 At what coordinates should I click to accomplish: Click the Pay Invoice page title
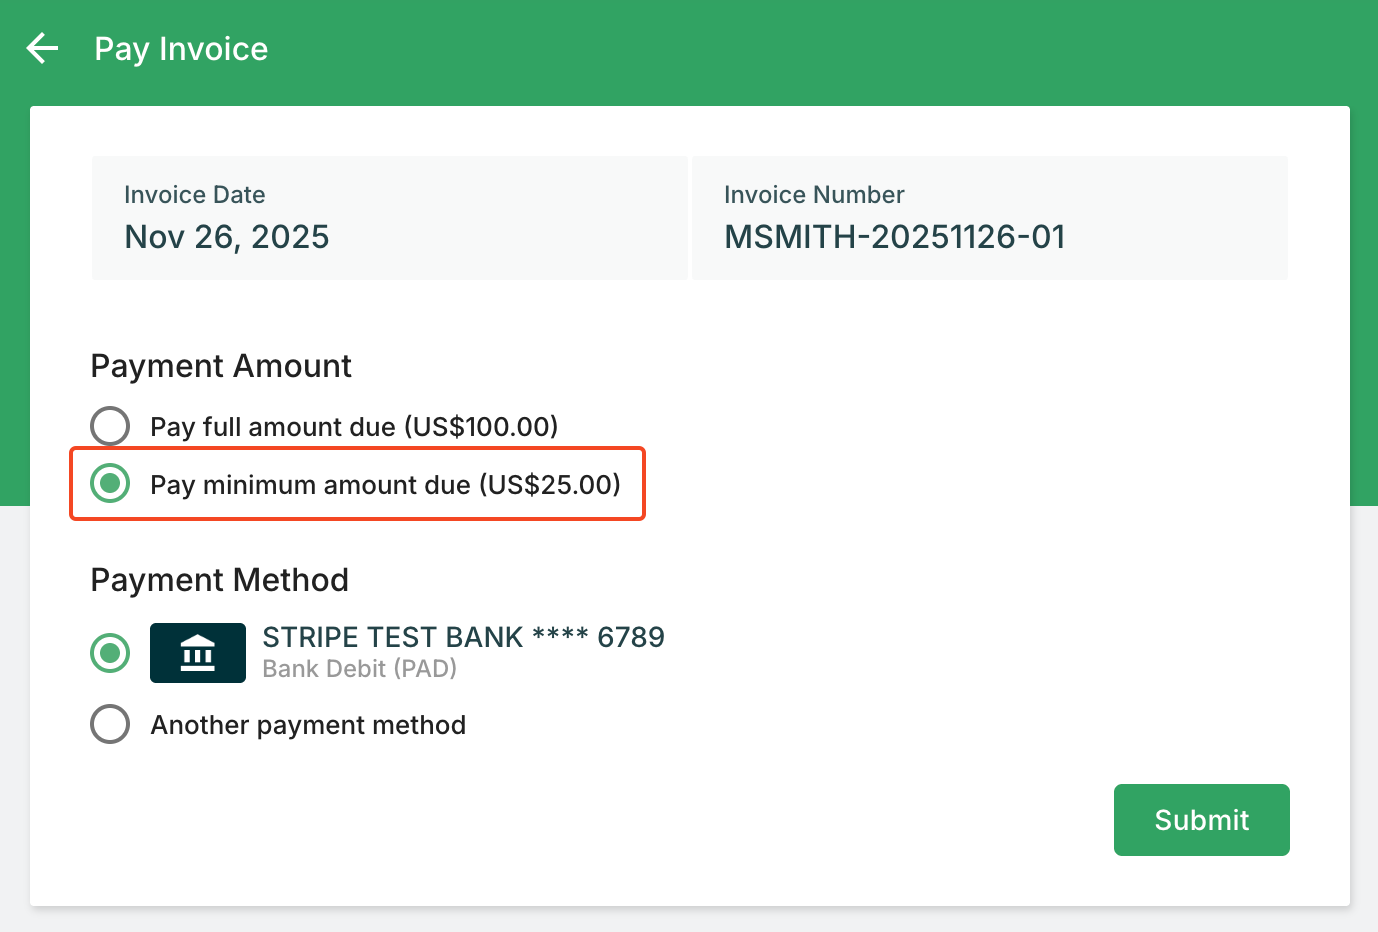pos(181,49)
